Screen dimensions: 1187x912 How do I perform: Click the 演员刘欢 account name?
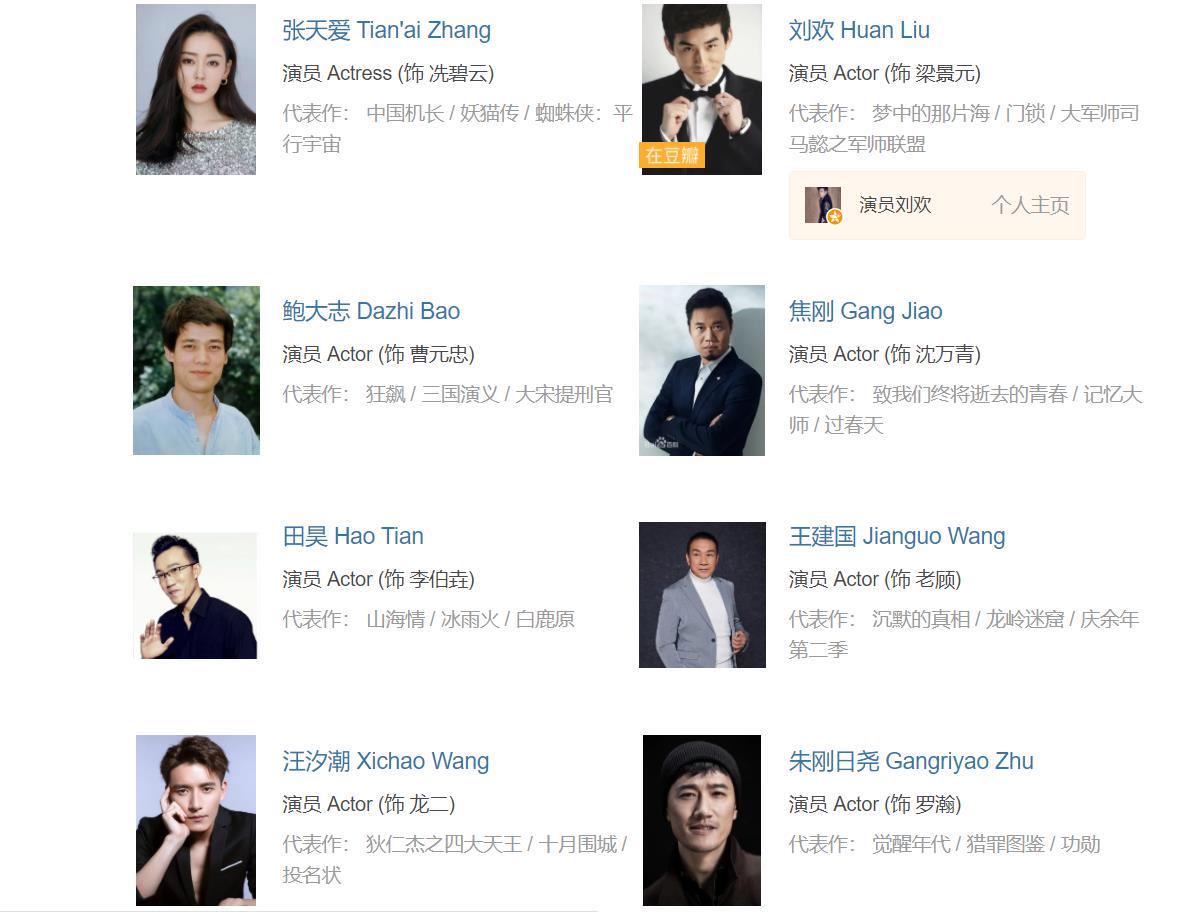click(x=895, y=205)
